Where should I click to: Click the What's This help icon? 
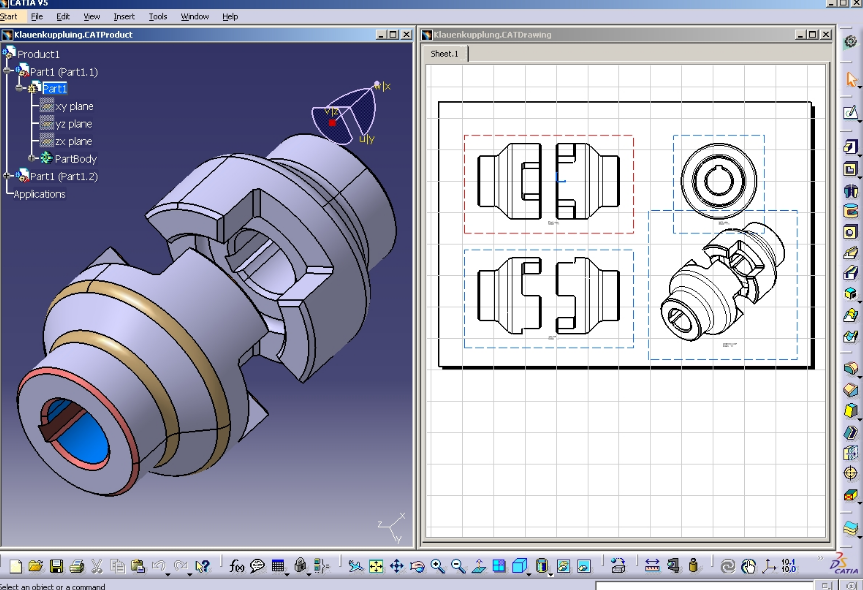click(203, 566)
